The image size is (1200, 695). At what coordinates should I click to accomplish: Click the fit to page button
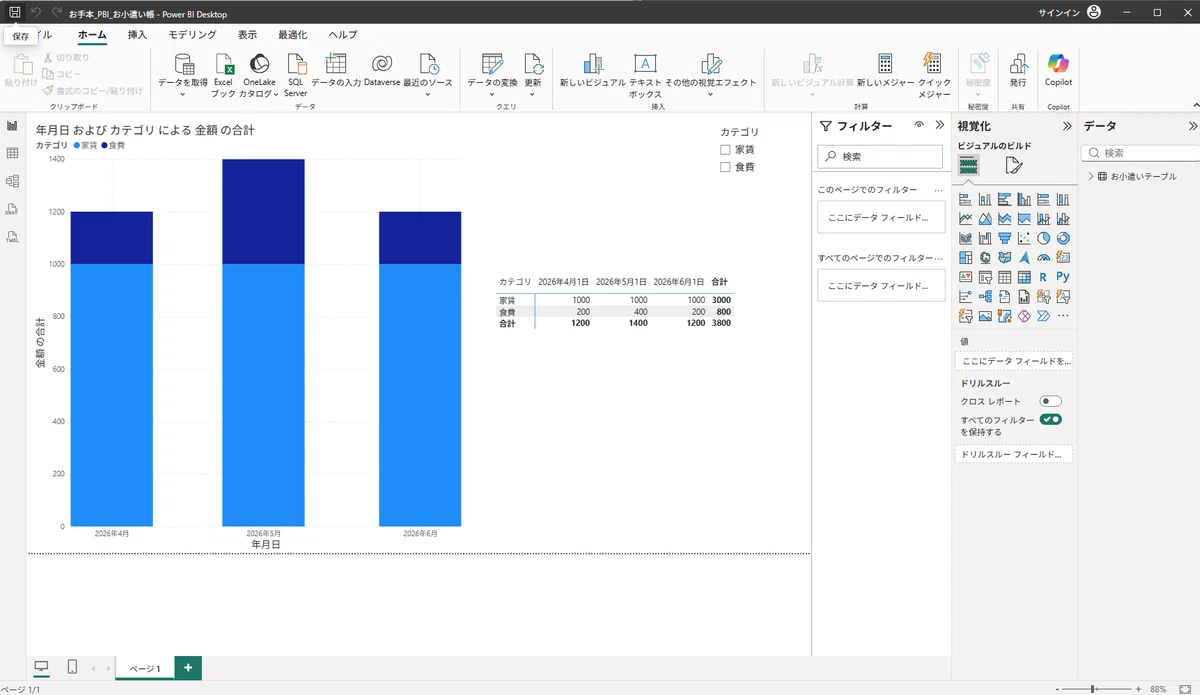[1185, 689]
